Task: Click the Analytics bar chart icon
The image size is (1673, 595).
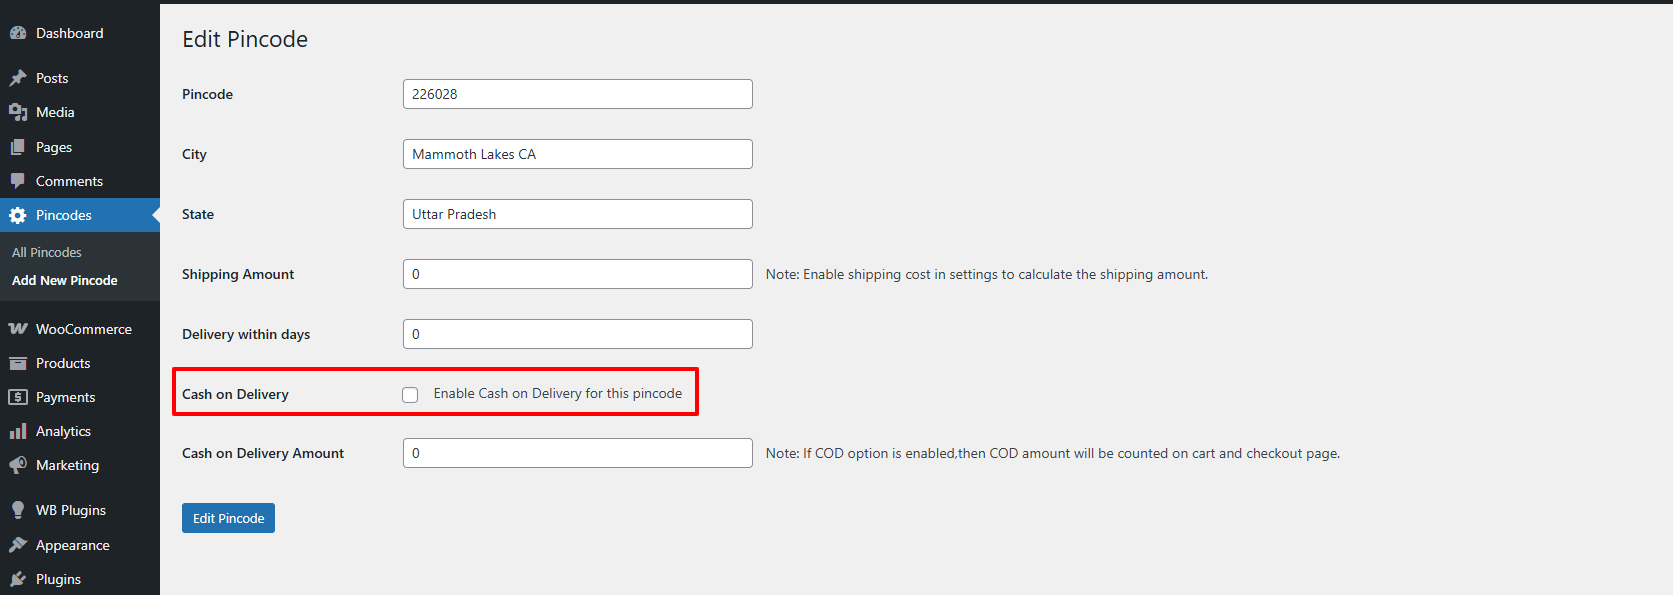Action: [x=18, y=431]
